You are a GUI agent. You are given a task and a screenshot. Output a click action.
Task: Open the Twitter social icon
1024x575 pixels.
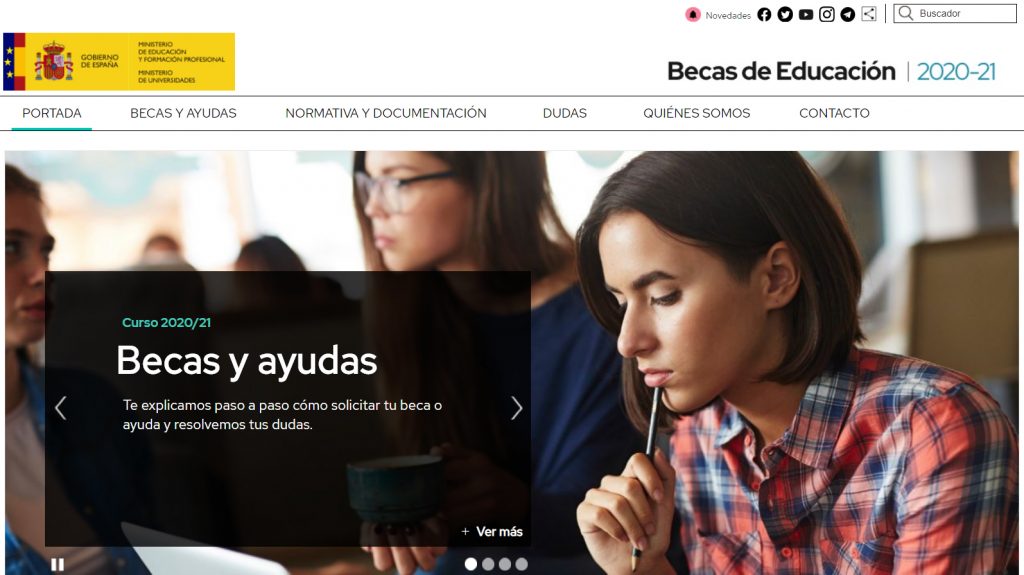(785, 14)
